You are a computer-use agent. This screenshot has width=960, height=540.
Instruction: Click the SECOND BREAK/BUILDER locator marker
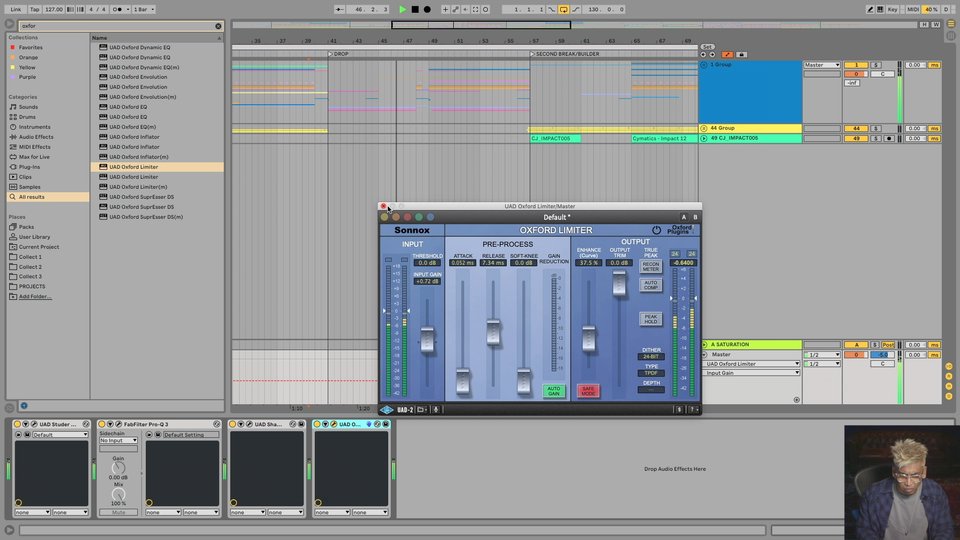pos(564,54)
